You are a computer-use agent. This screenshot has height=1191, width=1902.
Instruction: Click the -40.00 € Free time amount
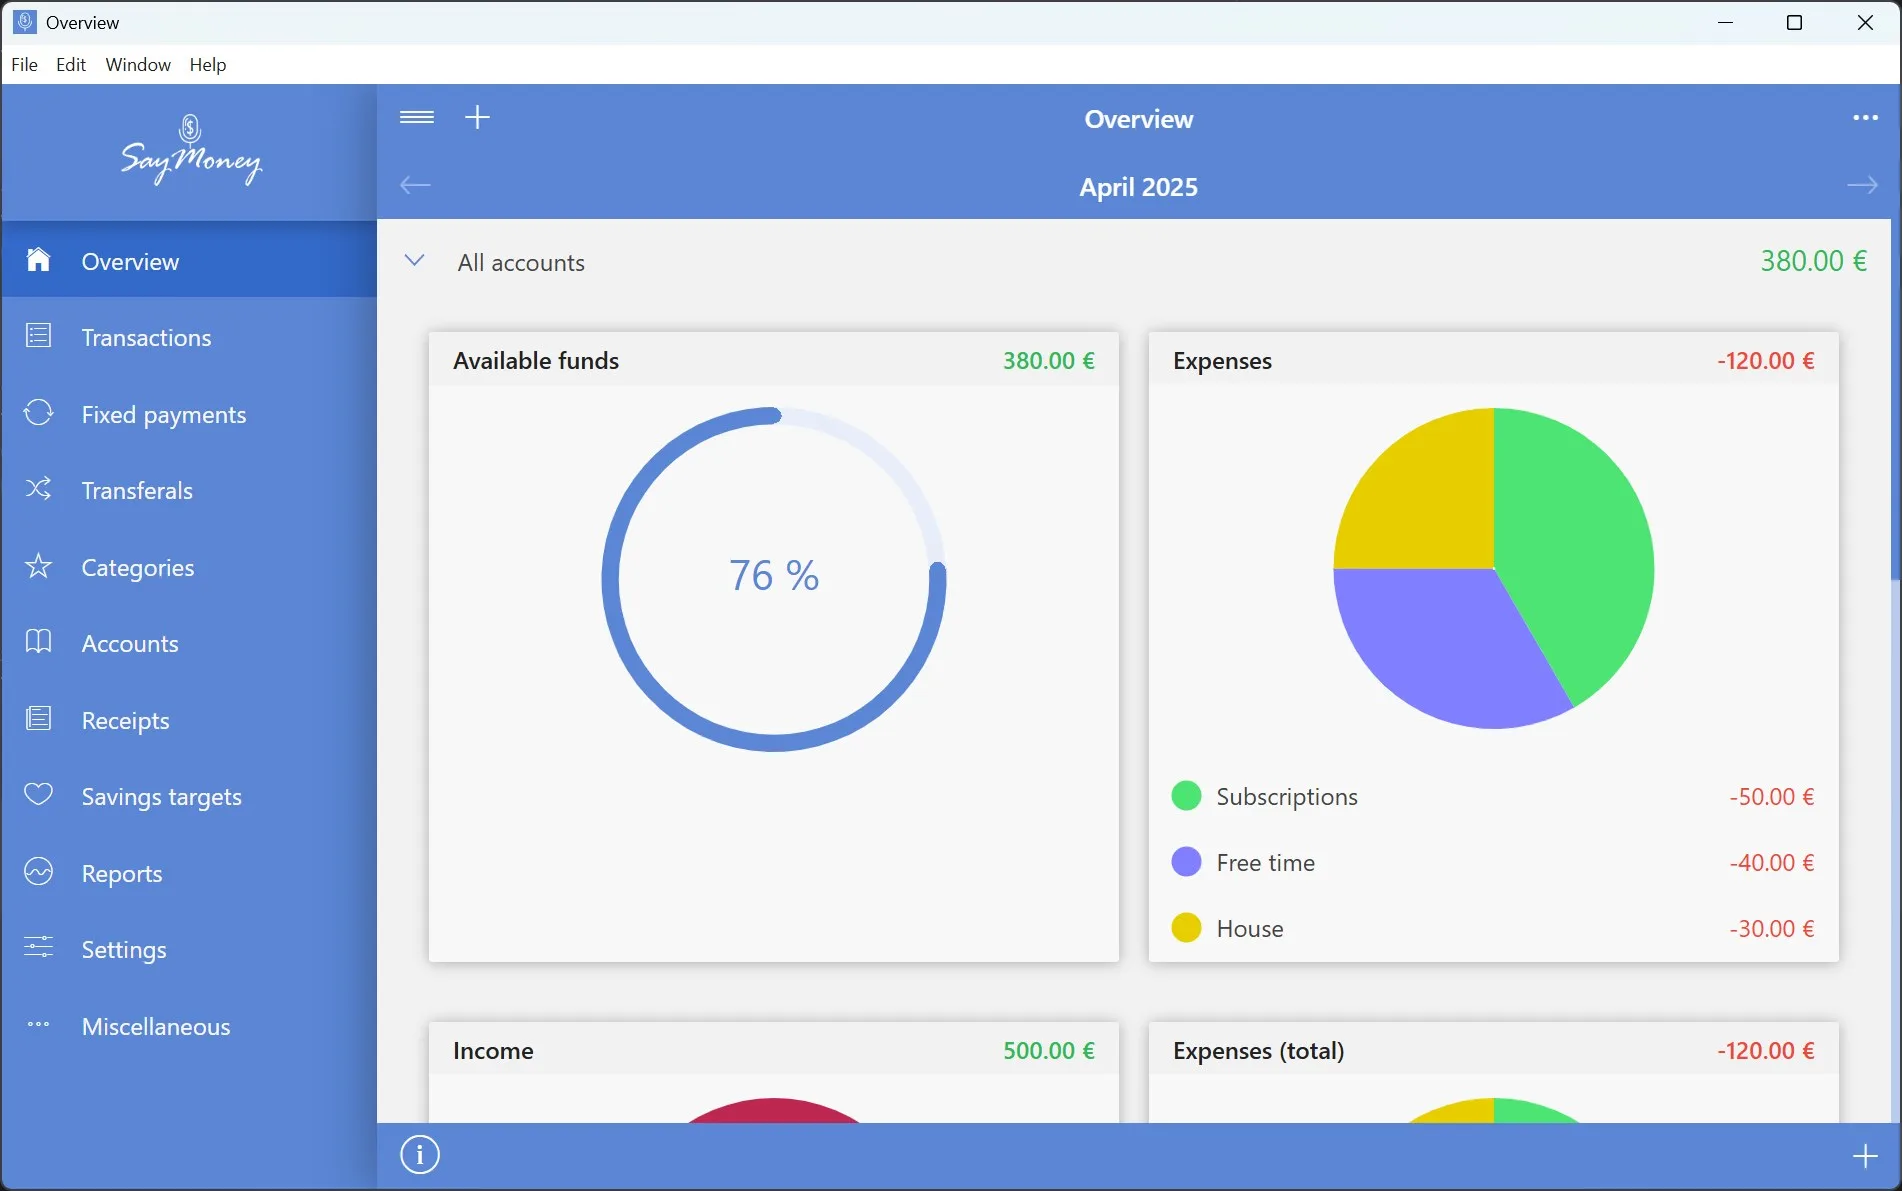(1771, 863)
